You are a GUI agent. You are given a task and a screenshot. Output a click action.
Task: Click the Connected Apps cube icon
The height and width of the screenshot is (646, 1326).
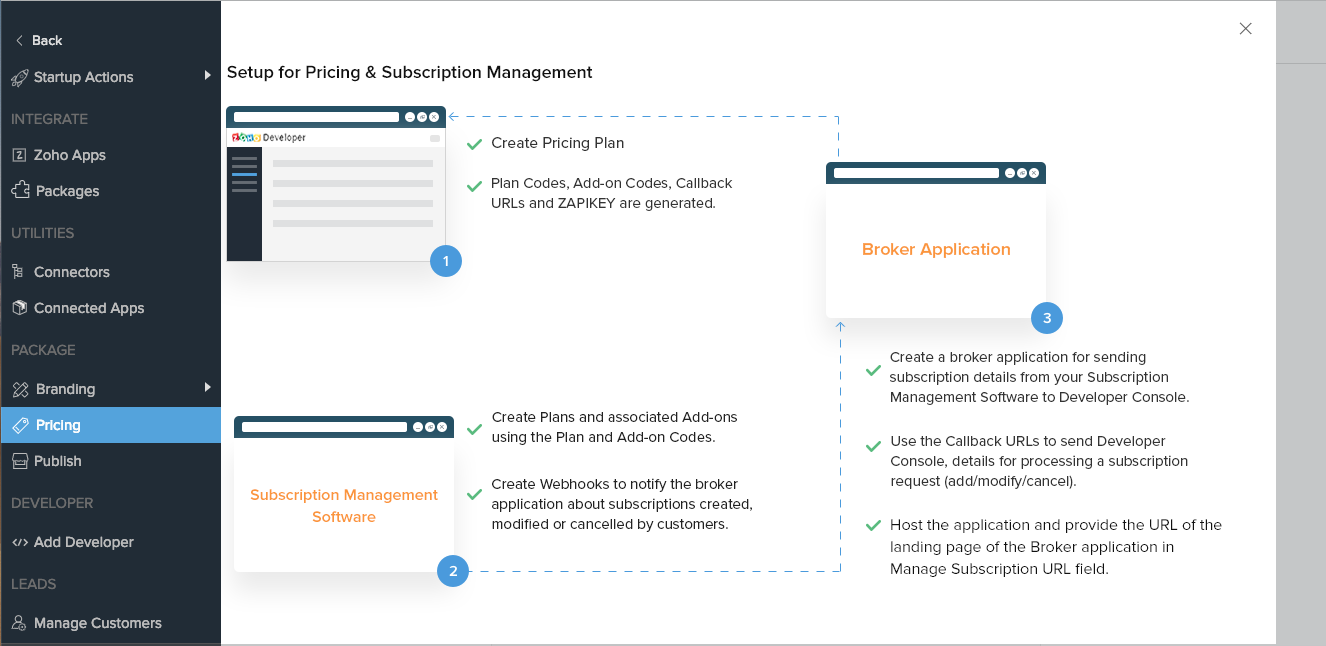tap(19, 308)
